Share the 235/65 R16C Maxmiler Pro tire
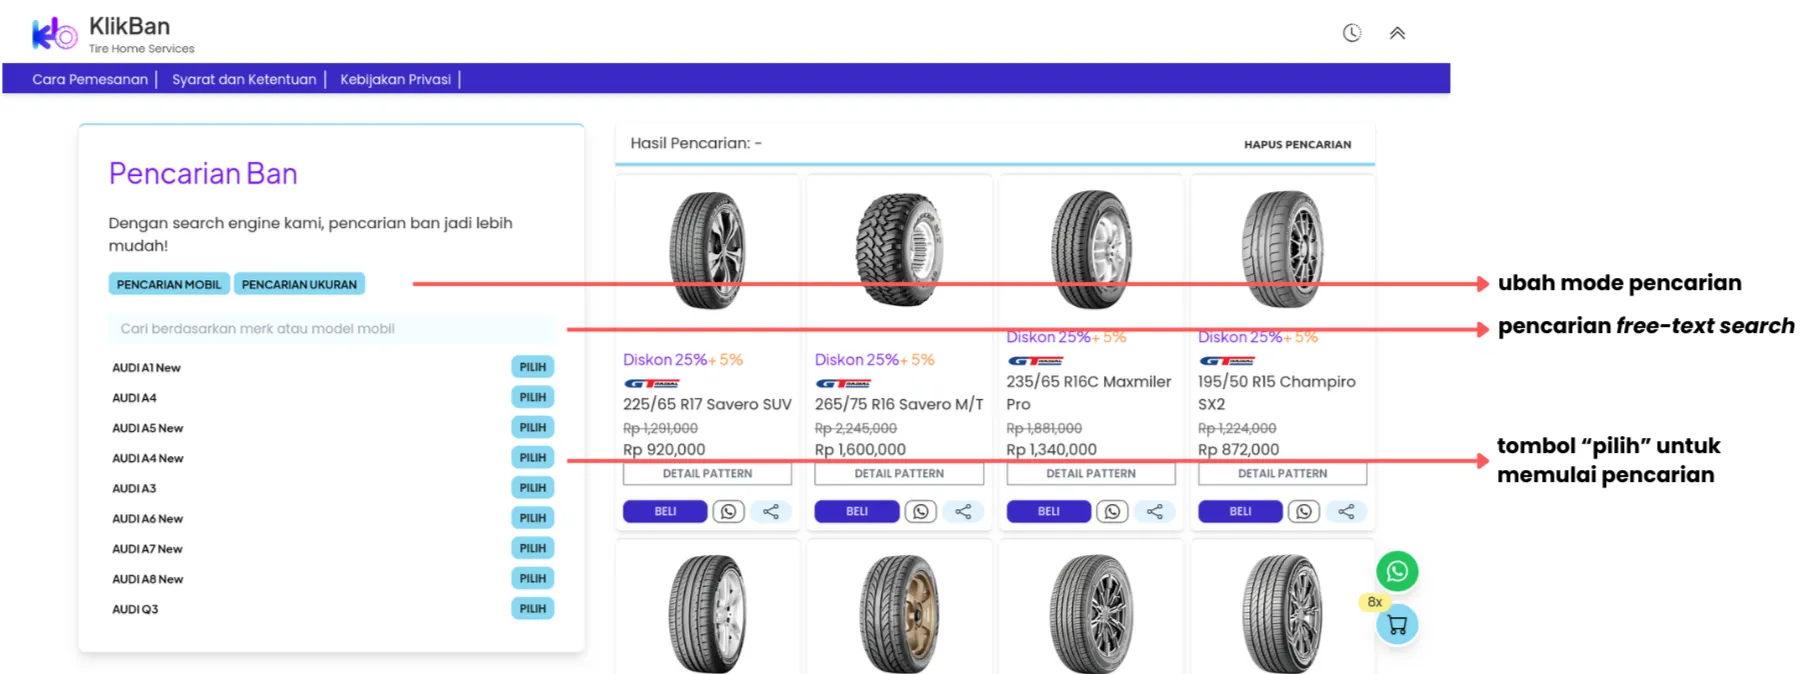Image resolution: width=1814 pixels, height=674 pixels. (x=1155, y=511)
